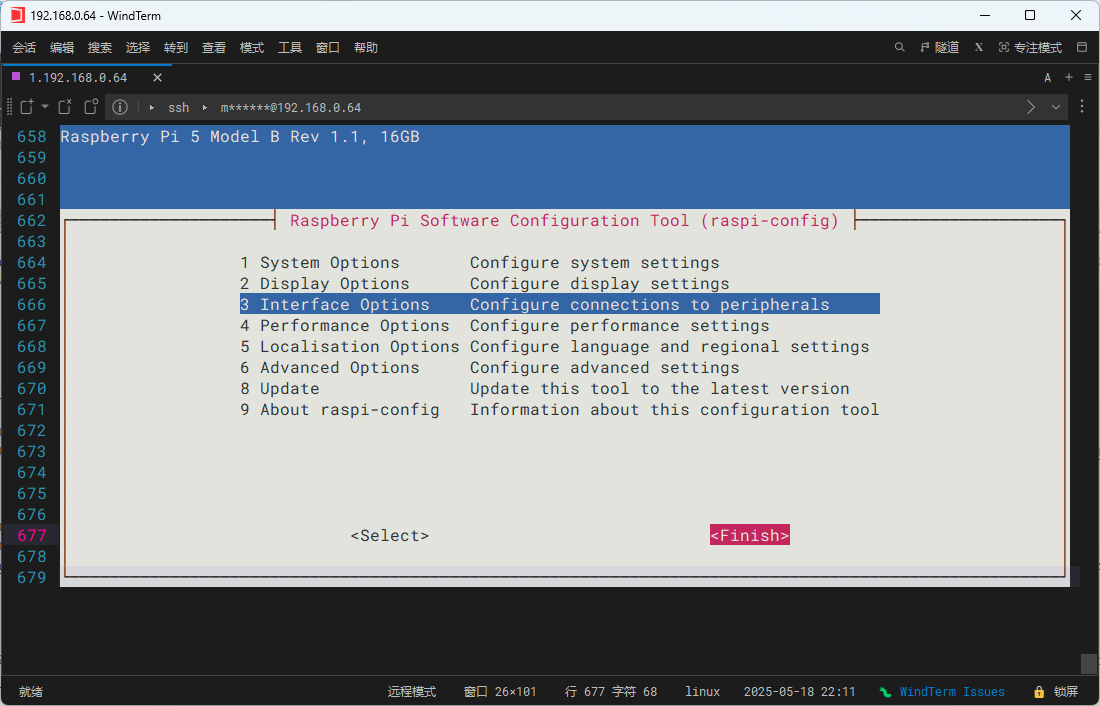Add a new tab with plus icon
This screenshot has height=706, width=1100.
click(1068, 77)
